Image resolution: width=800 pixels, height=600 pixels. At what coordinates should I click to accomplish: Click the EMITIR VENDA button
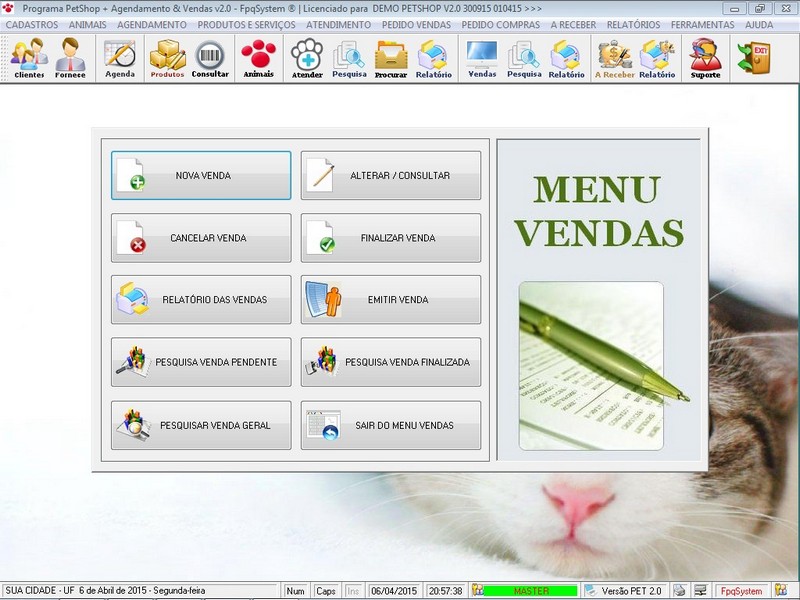(x=391, y=299)
